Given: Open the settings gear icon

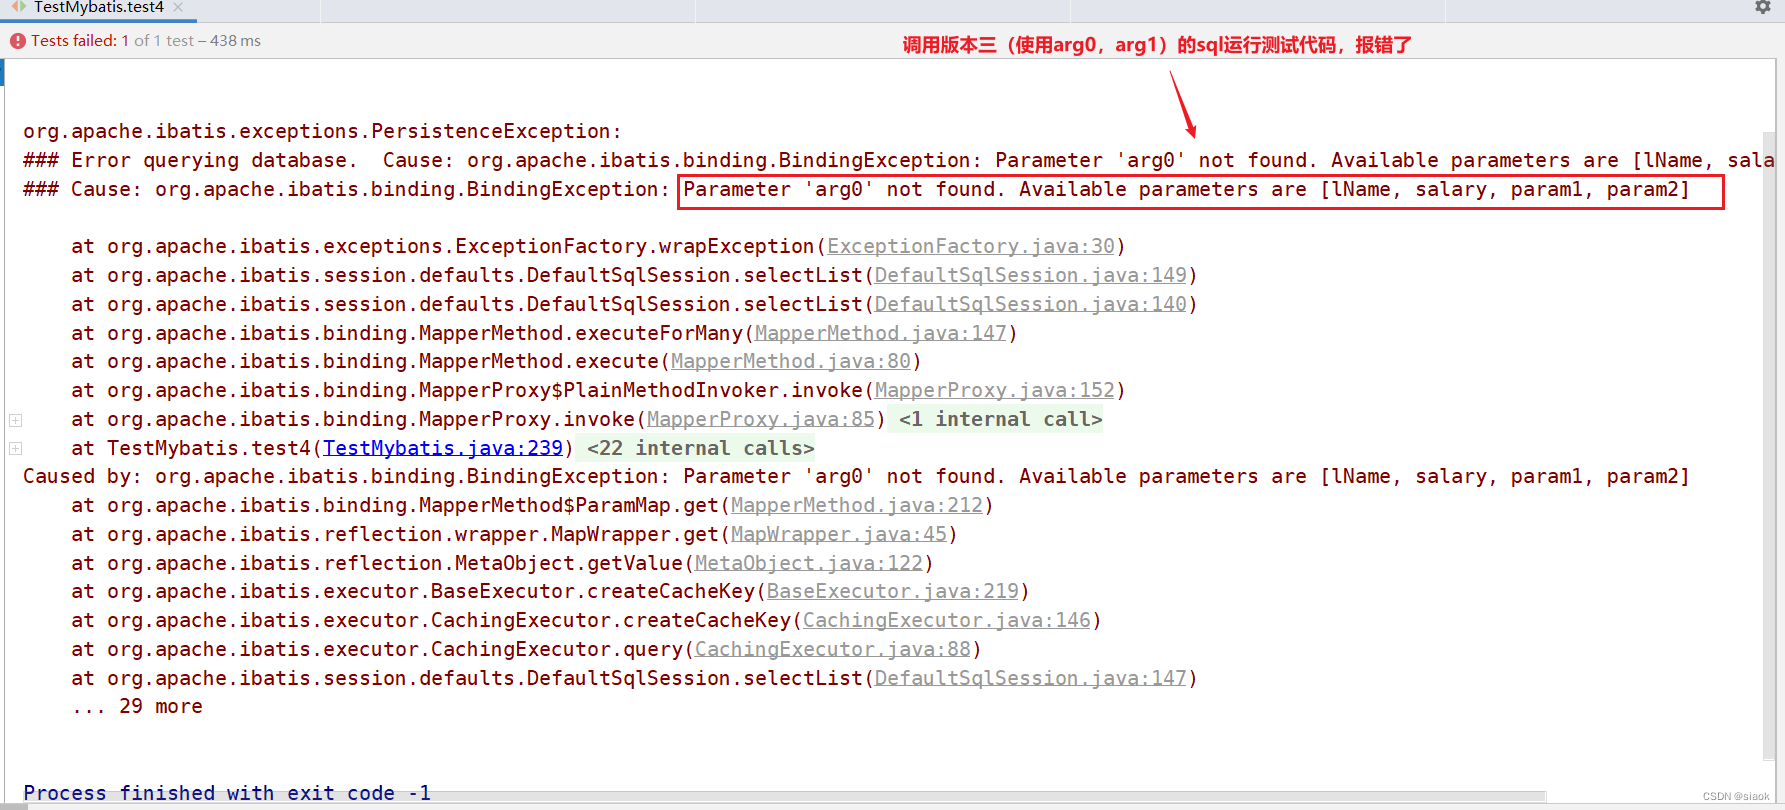Looking at the screenshot, I should click(x=1763, y=7).
